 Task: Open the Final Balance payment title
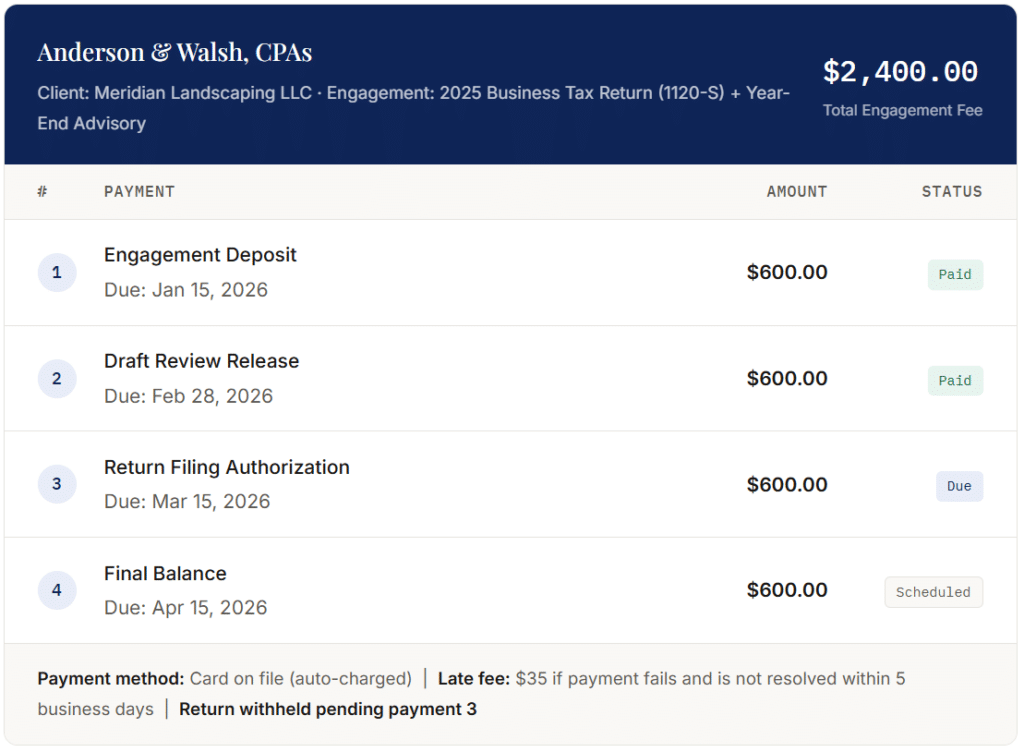pos(165,573)
